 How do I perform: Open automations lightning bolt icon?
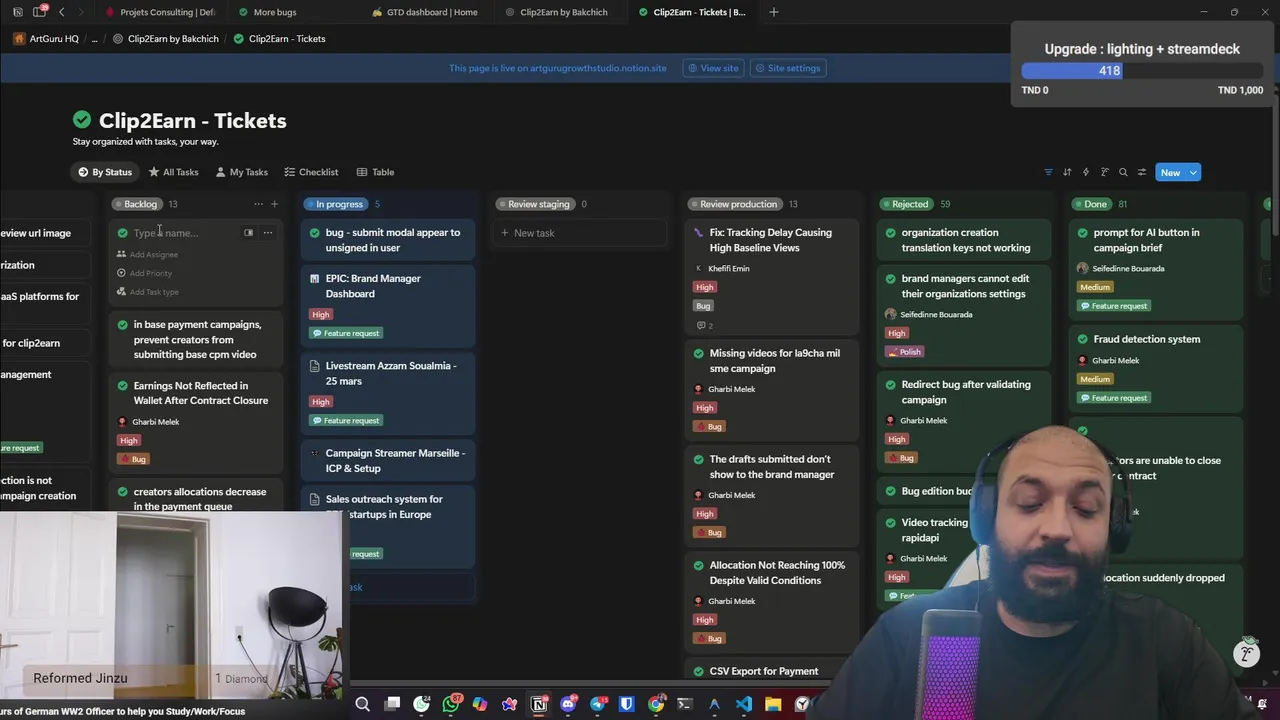[1086, 172]
